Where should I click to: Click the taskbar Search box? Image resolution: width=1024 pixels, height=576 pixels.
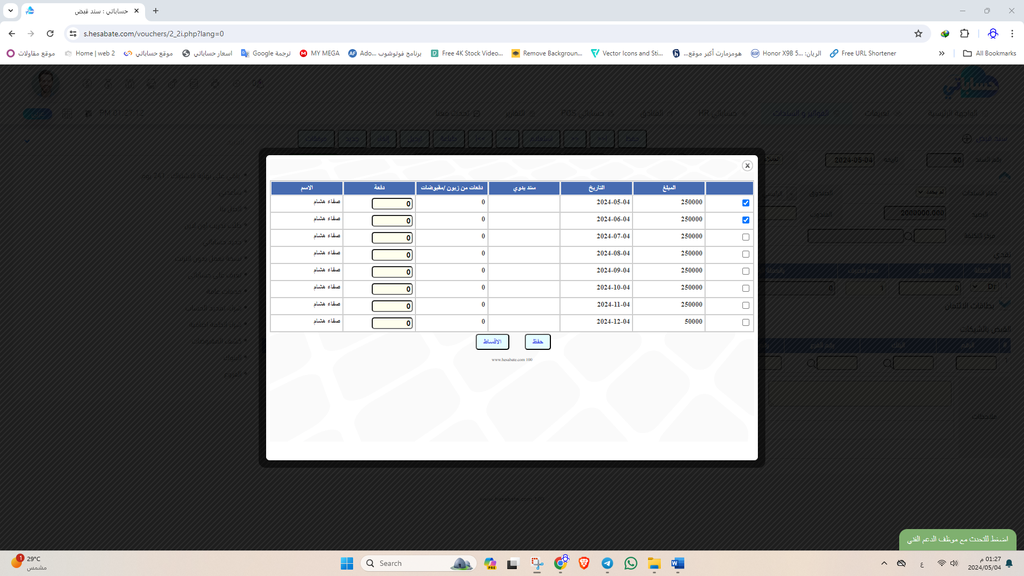click(418, 563)
